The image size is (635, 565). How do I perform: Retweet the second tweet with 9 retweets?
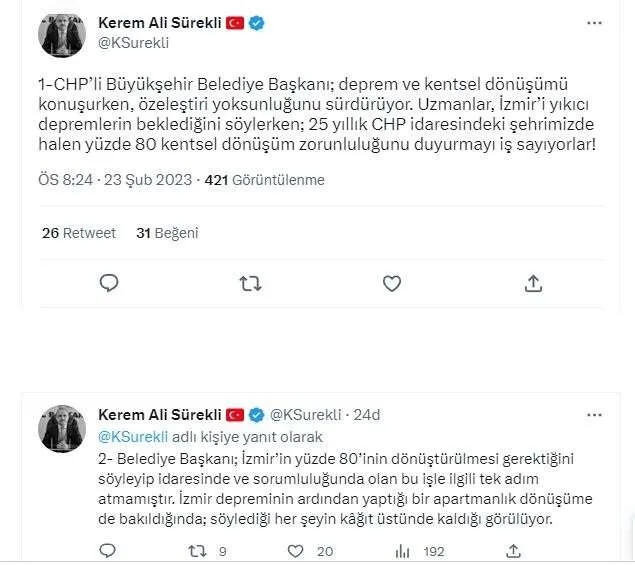click(207, 551)
